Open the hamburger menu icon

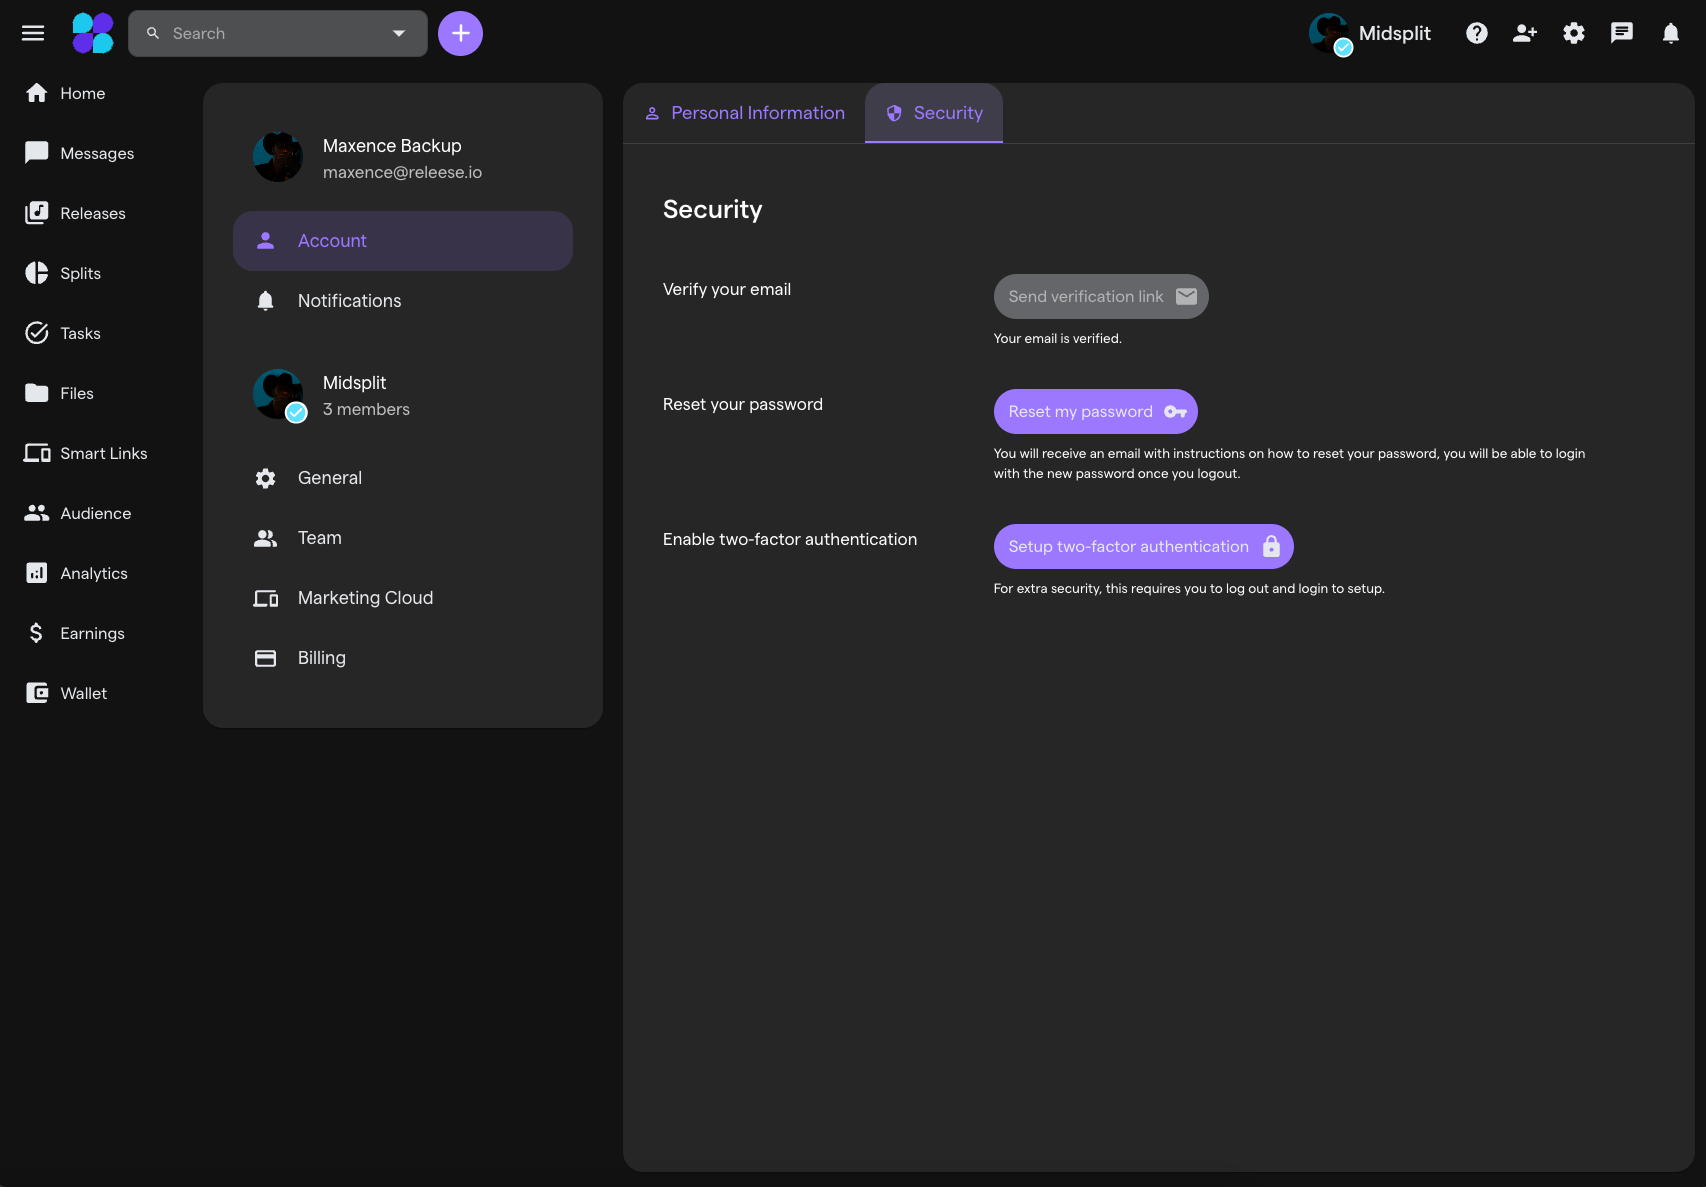coord(33,33)
